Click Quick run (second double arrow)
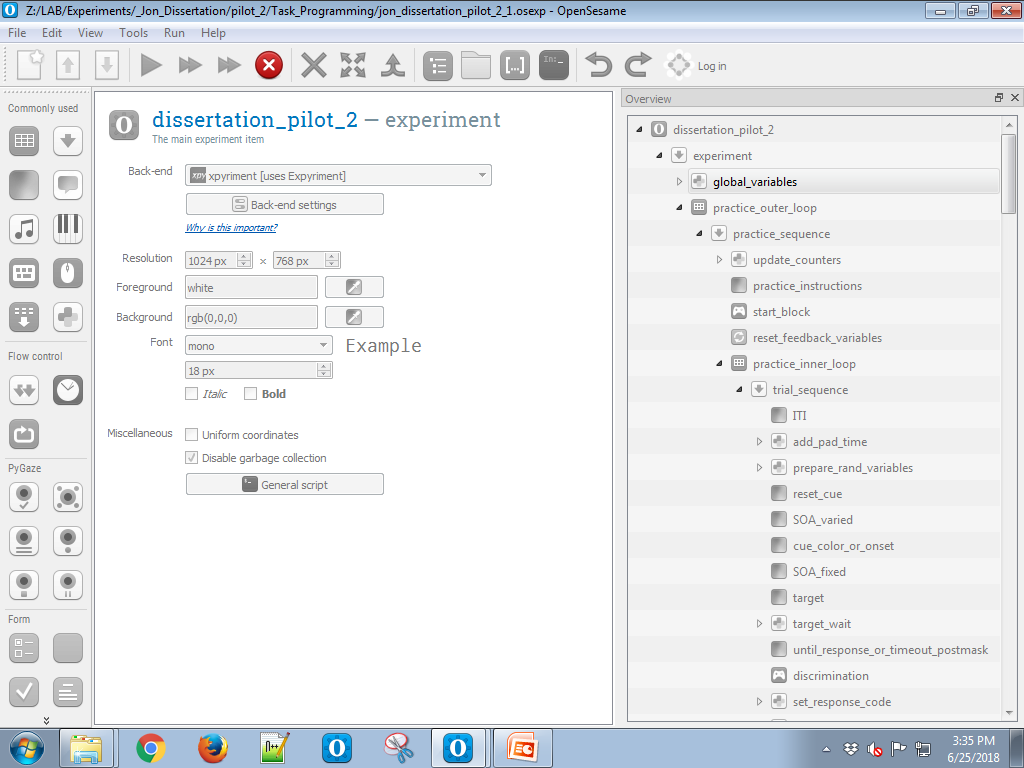 229,65
